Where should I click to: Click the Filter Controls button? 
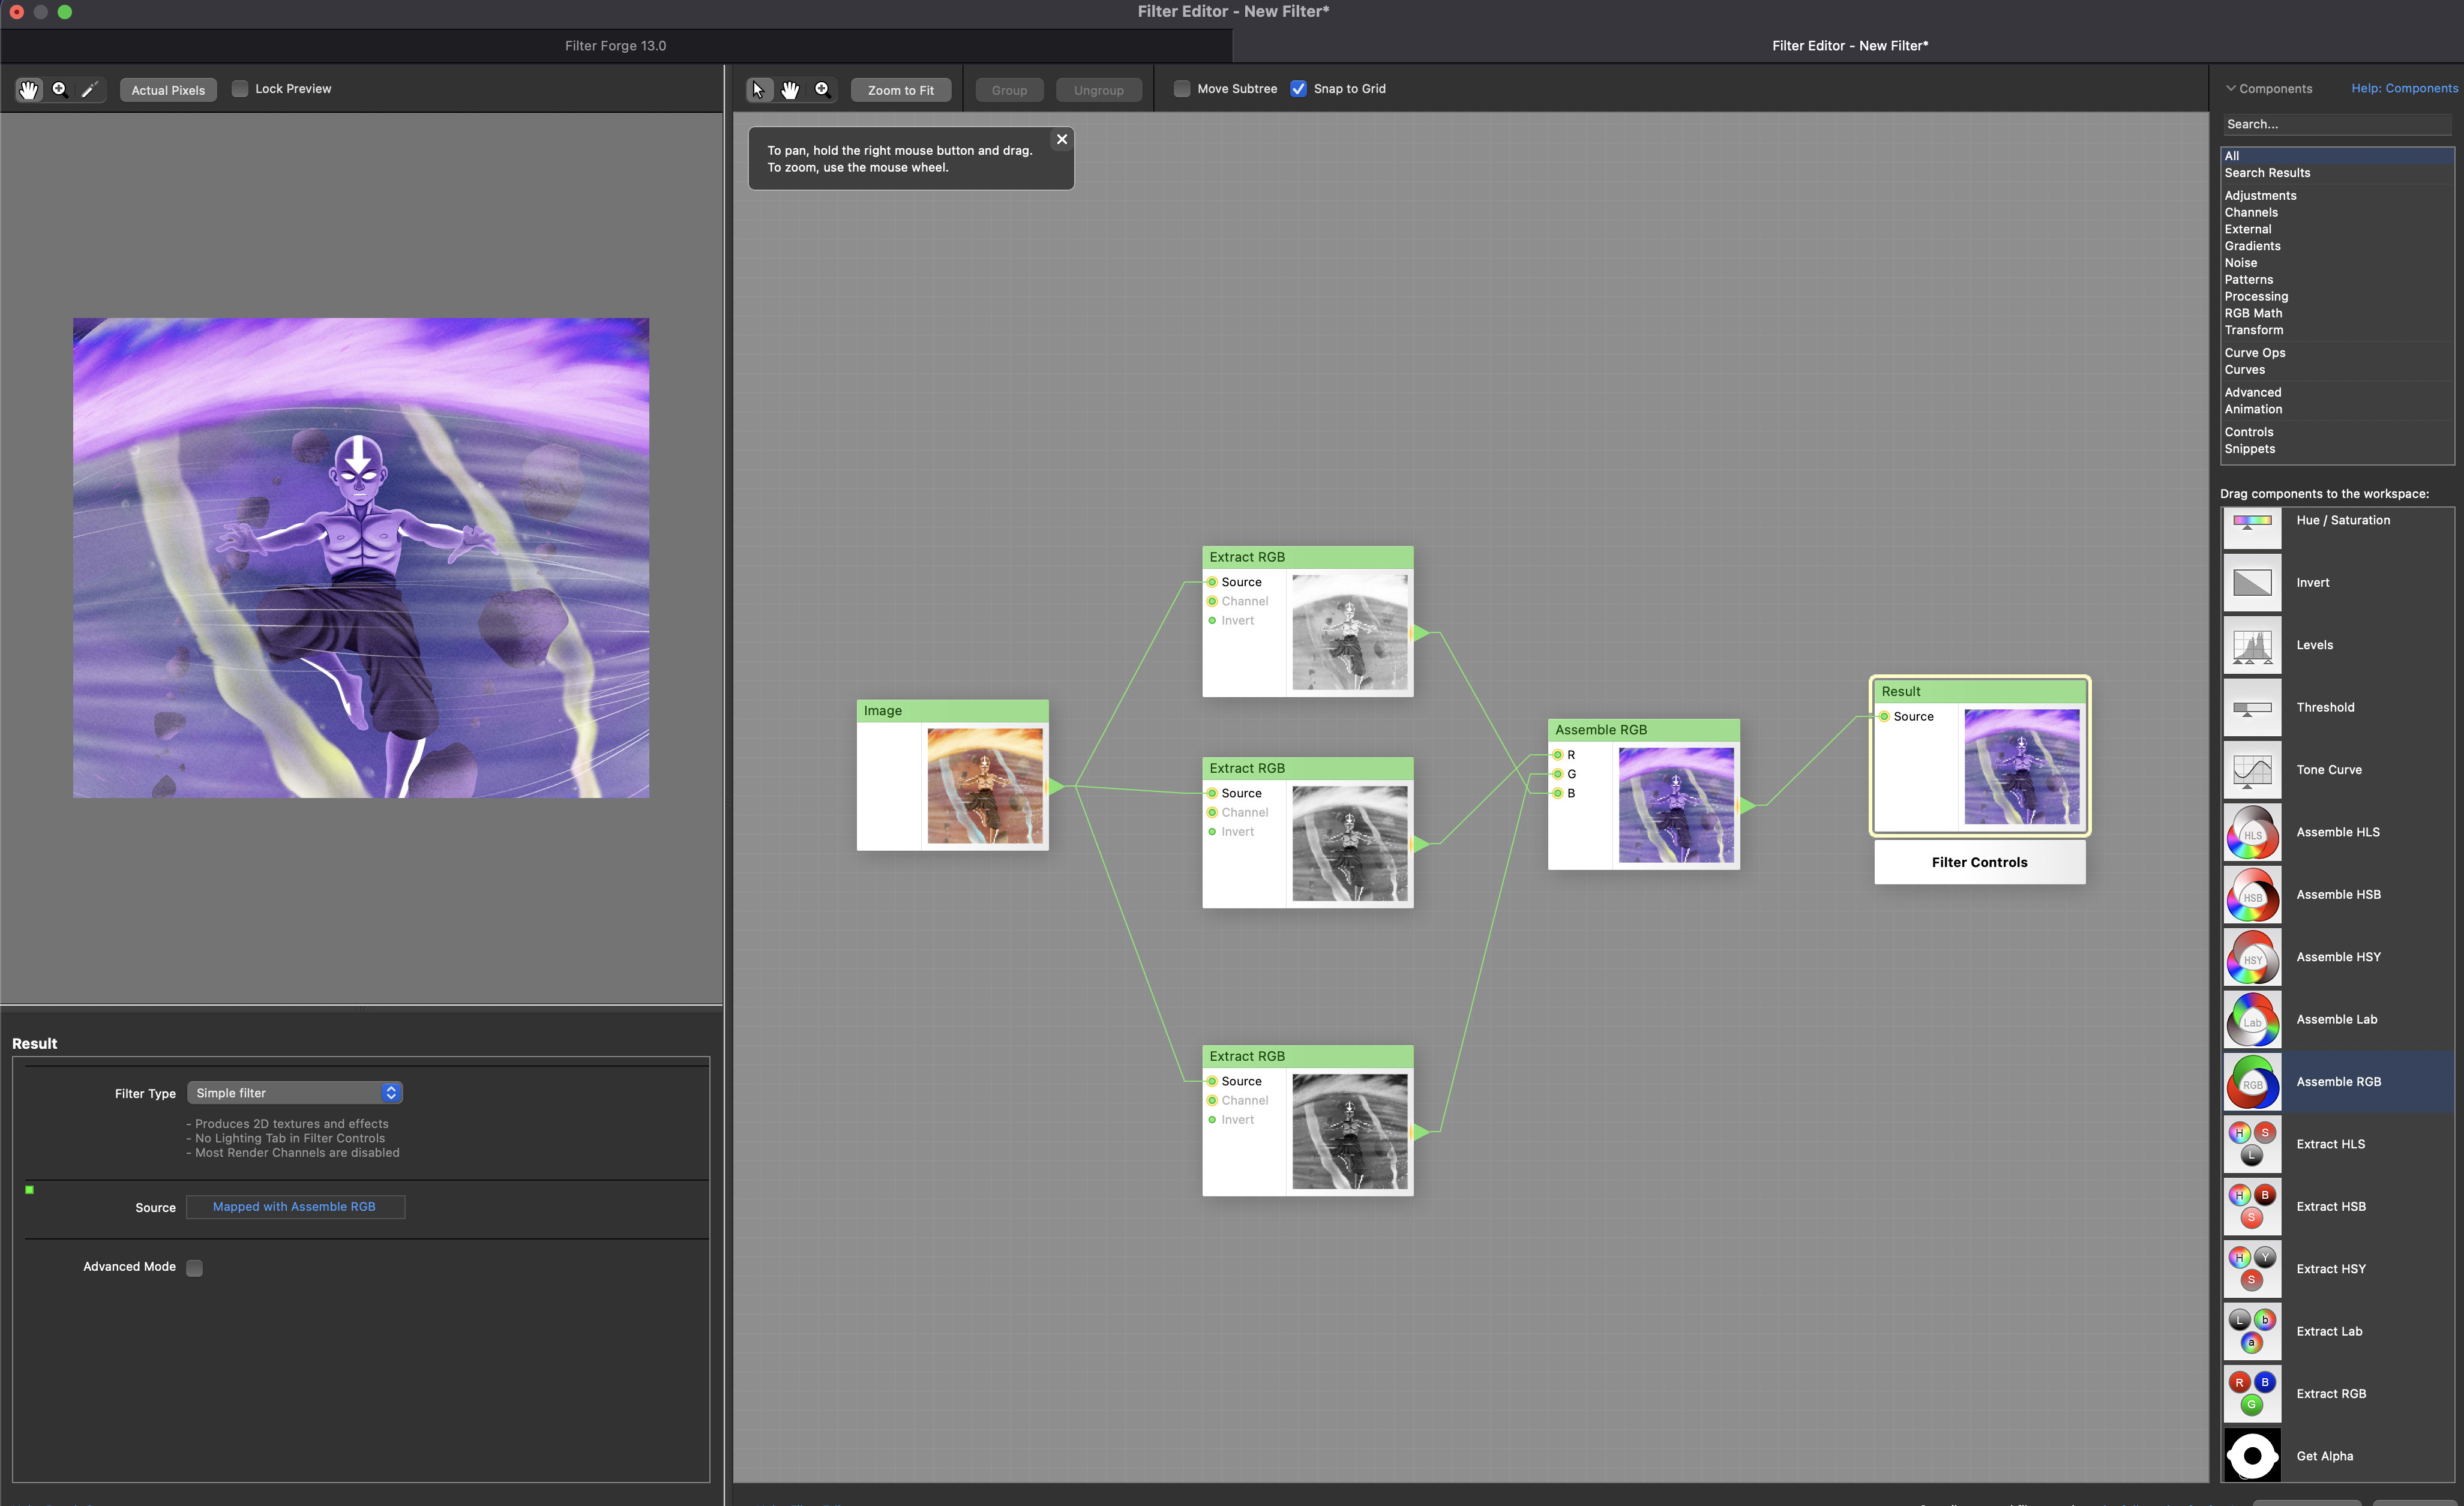(1979, 862)
